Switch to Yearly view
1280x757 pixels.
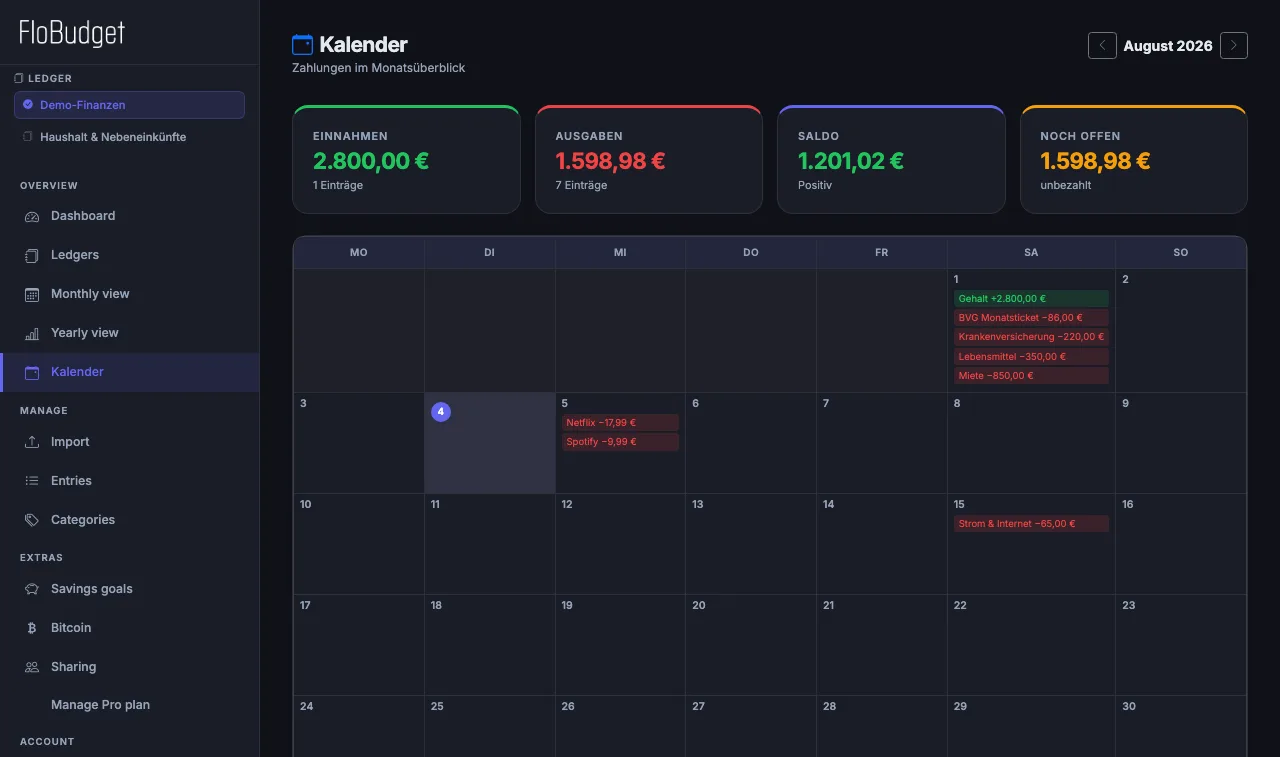tap(130, 333)
